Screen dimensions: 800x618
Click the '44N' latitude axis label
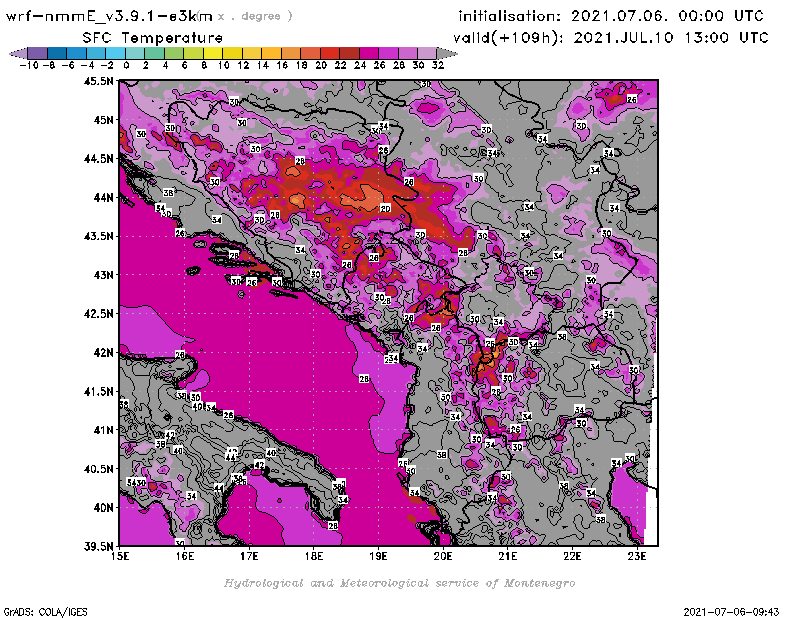click(x=103, y=197)
